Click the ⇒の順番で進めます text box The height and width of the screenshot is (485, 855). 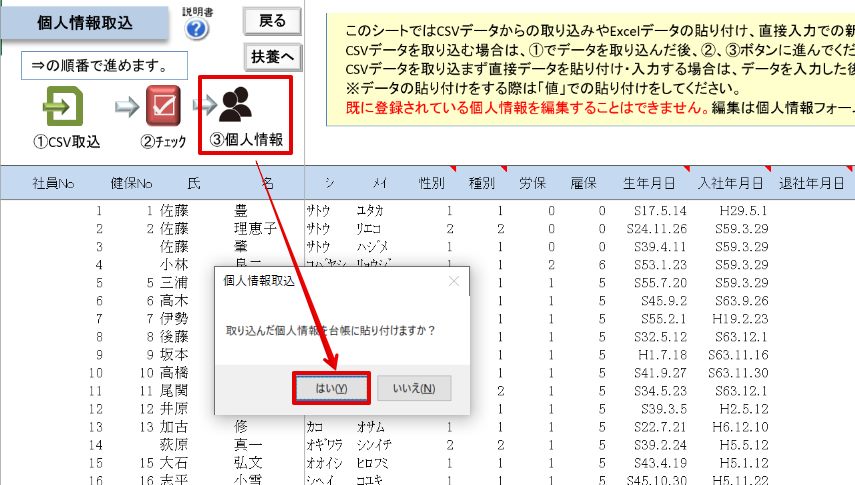104,66
